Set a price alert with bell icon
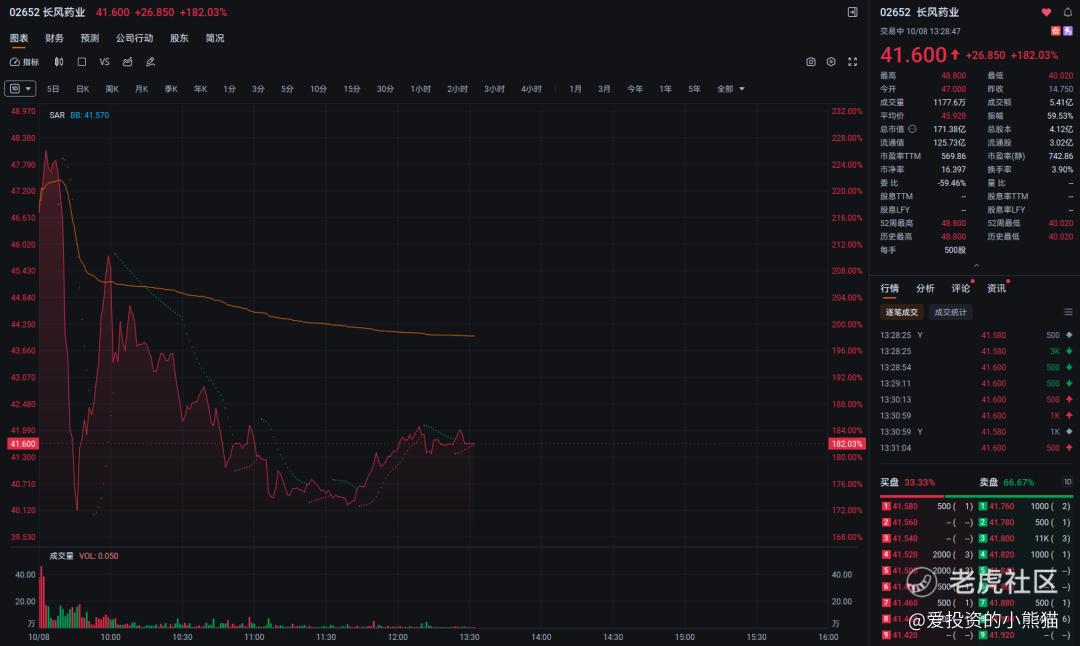 pyautogui.click(x=1068, y=12)
